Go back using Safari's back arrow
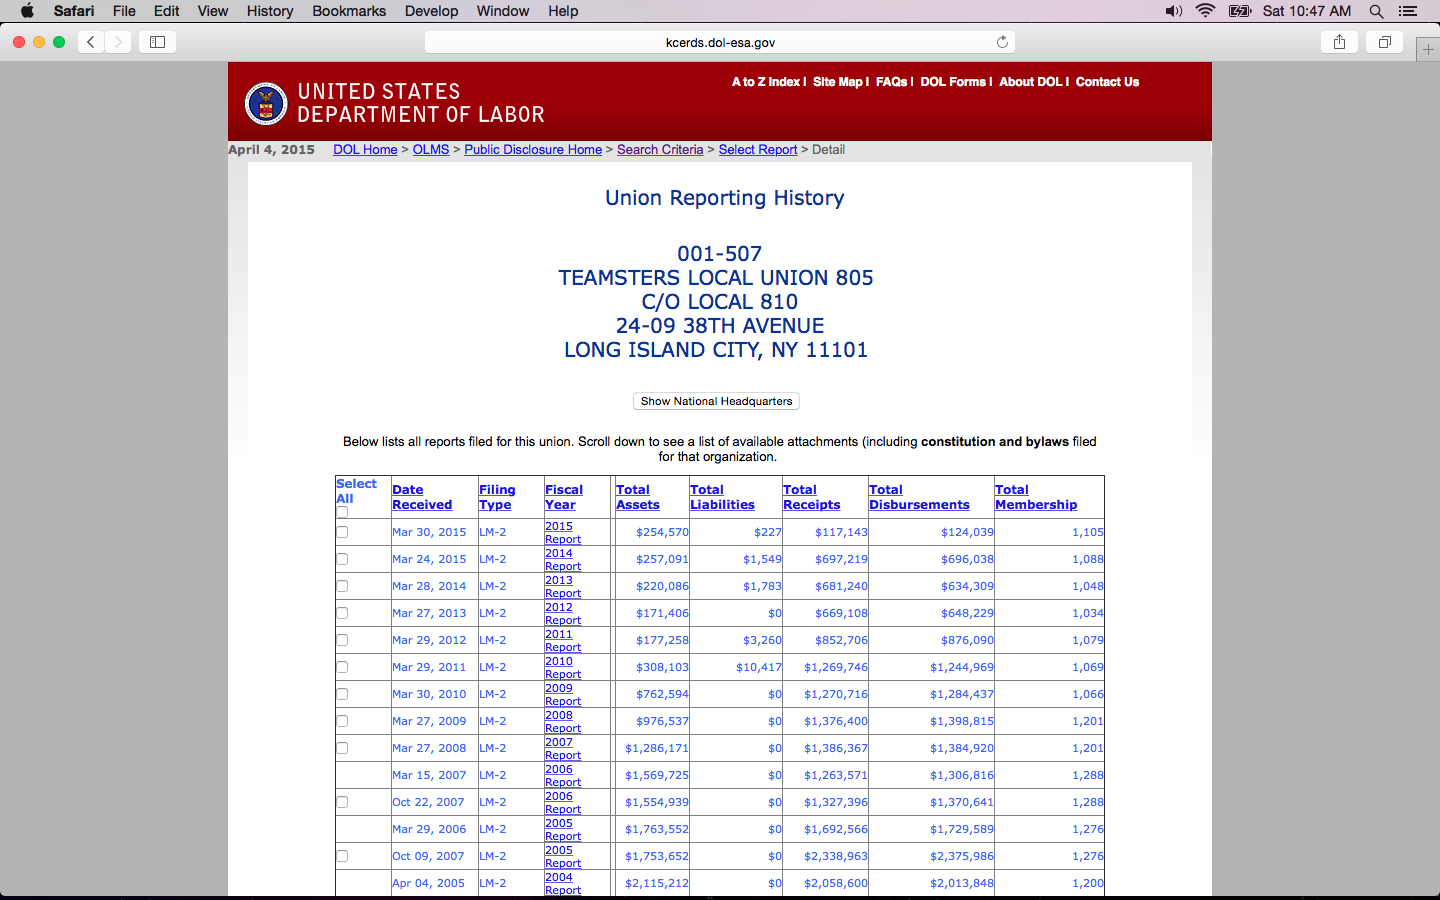This screenshot has height=900, width=1440. [91, 42]
